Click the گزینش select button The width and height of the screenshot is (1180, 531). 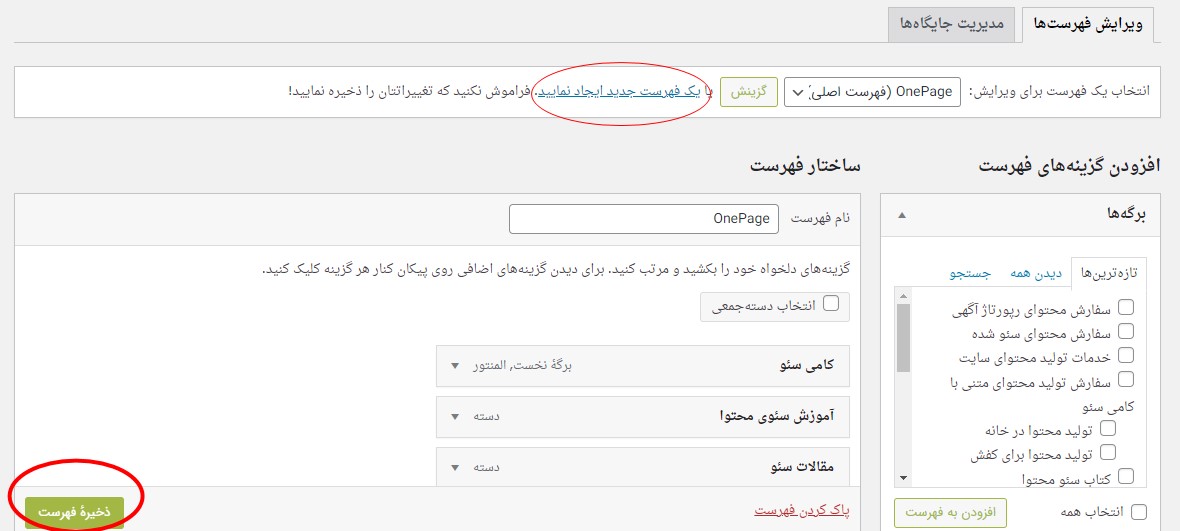click(x=749, y=92)
